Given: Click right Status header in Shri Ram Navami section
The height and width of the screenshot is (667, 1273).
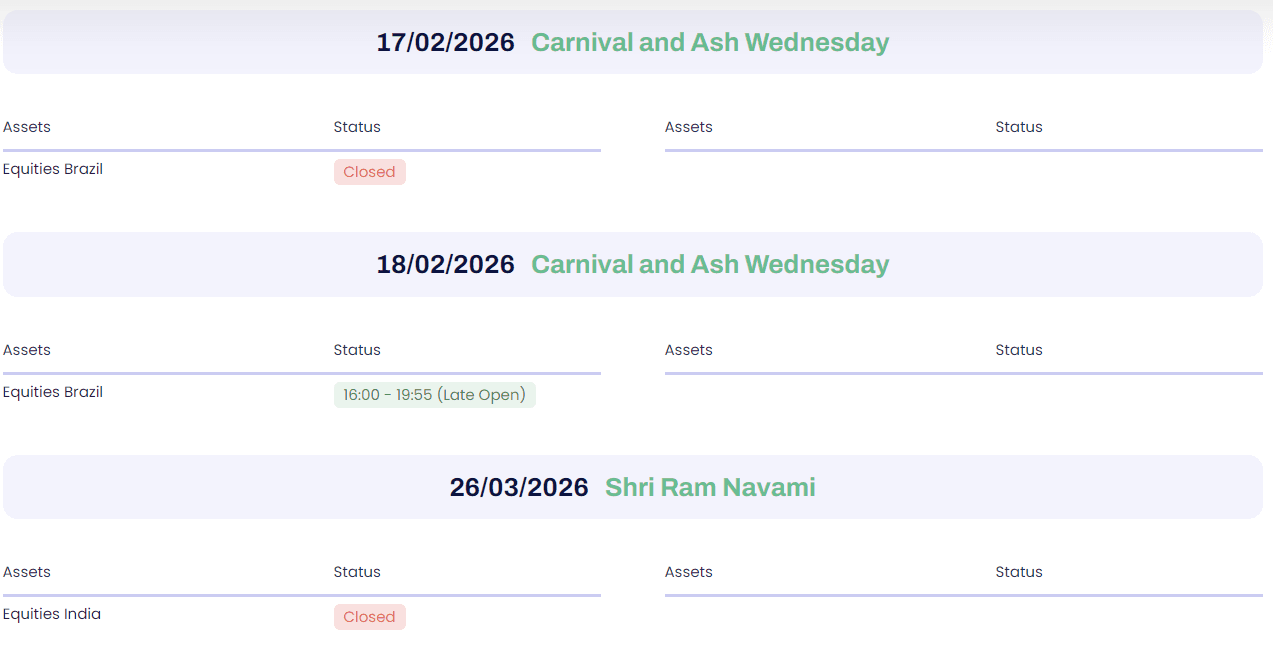Looking at the screenshot, I should (x=1019, y=572).
